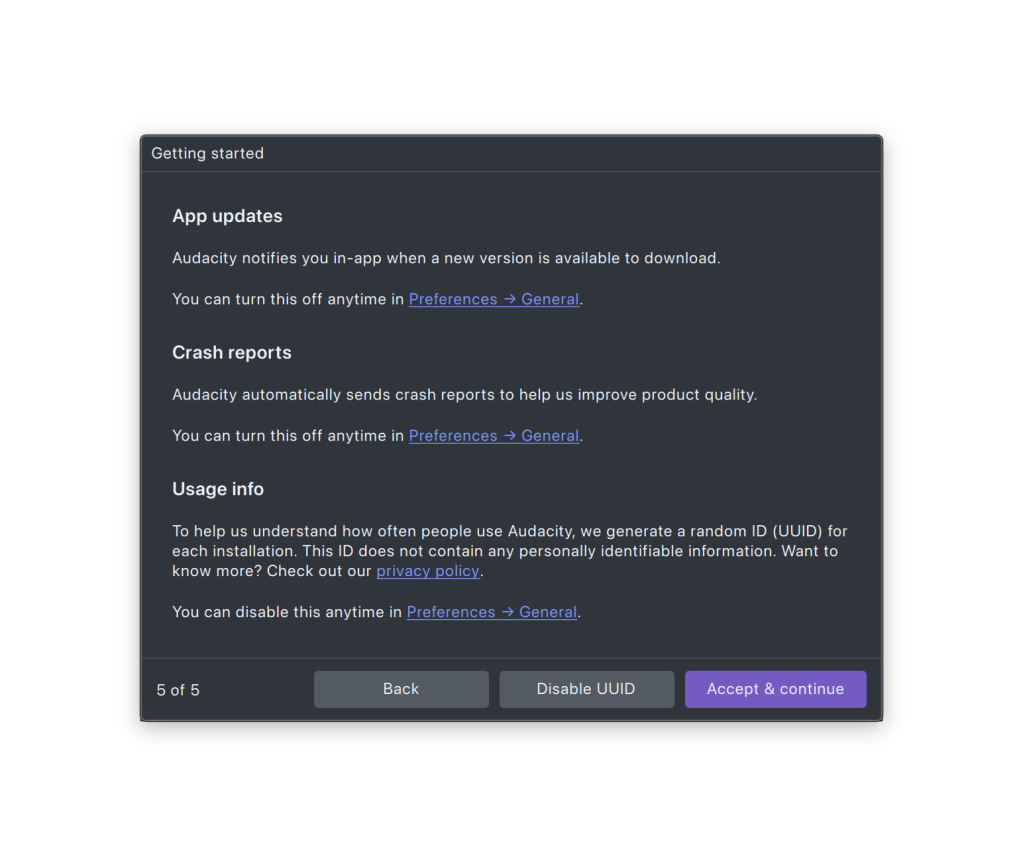This screenshot has height=867, width=1023.
Task: Select the Disable UUID button
Action: [x=587, y=689]
